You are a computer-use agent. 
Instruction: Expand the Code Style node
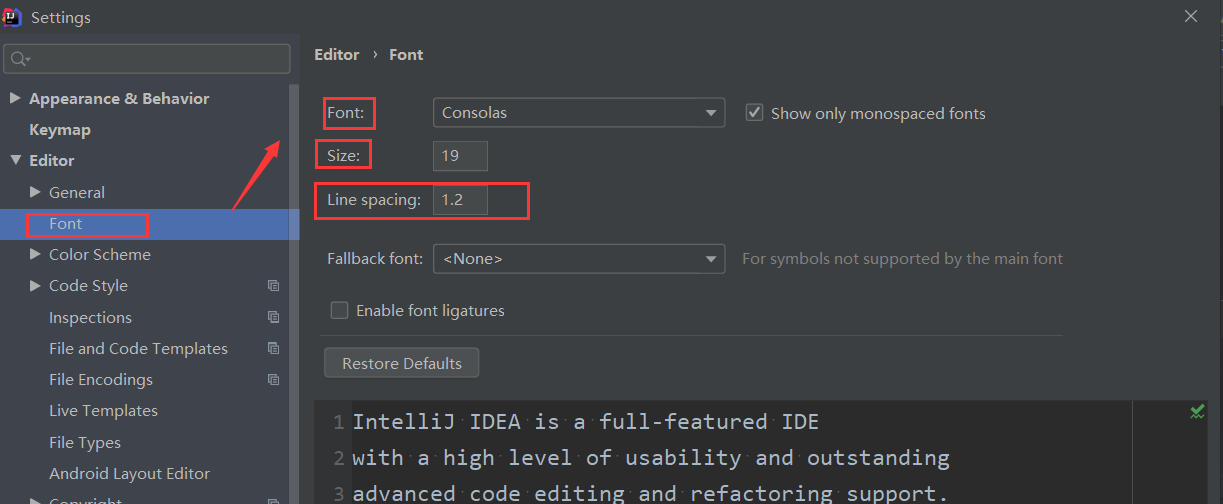[x=36, y=286]
